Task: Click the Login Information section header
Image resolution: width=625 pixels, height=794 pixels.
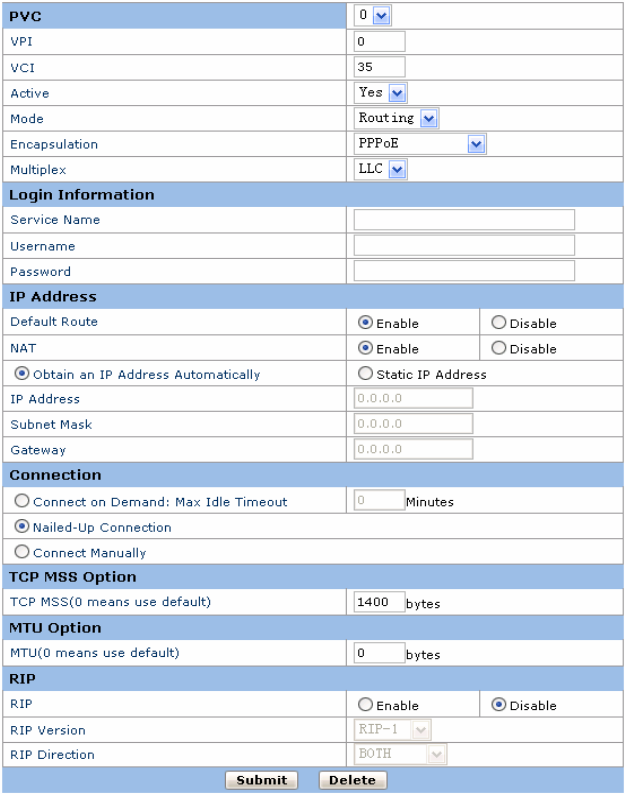Action: (312, 195)
